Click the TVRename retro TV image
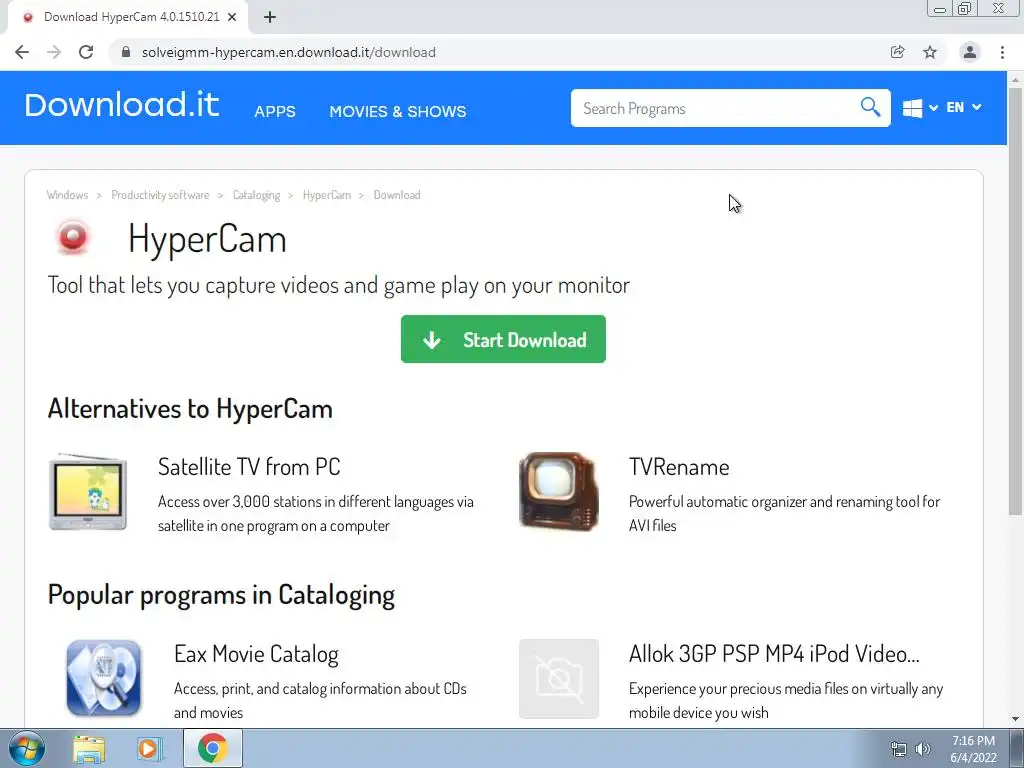 (558, 492)
